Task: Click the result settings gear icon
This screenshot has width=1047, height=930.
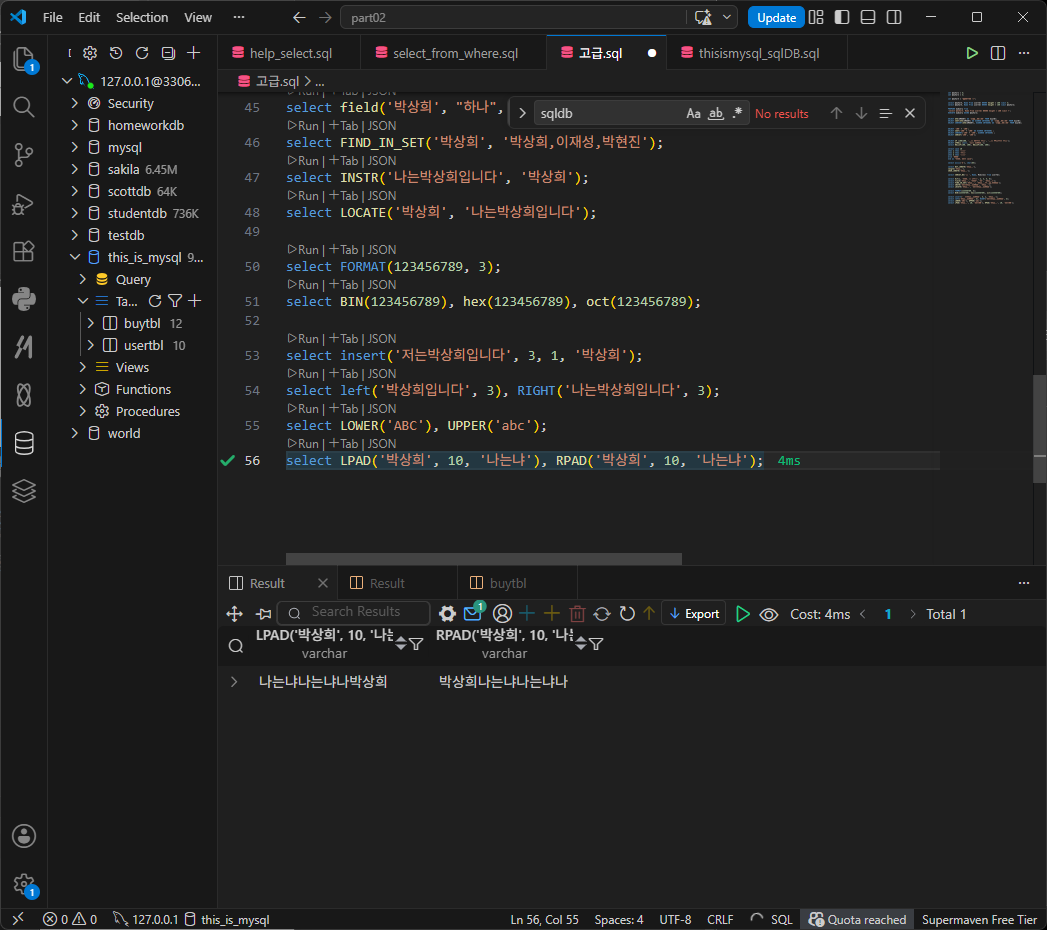Action: (447, 614)
